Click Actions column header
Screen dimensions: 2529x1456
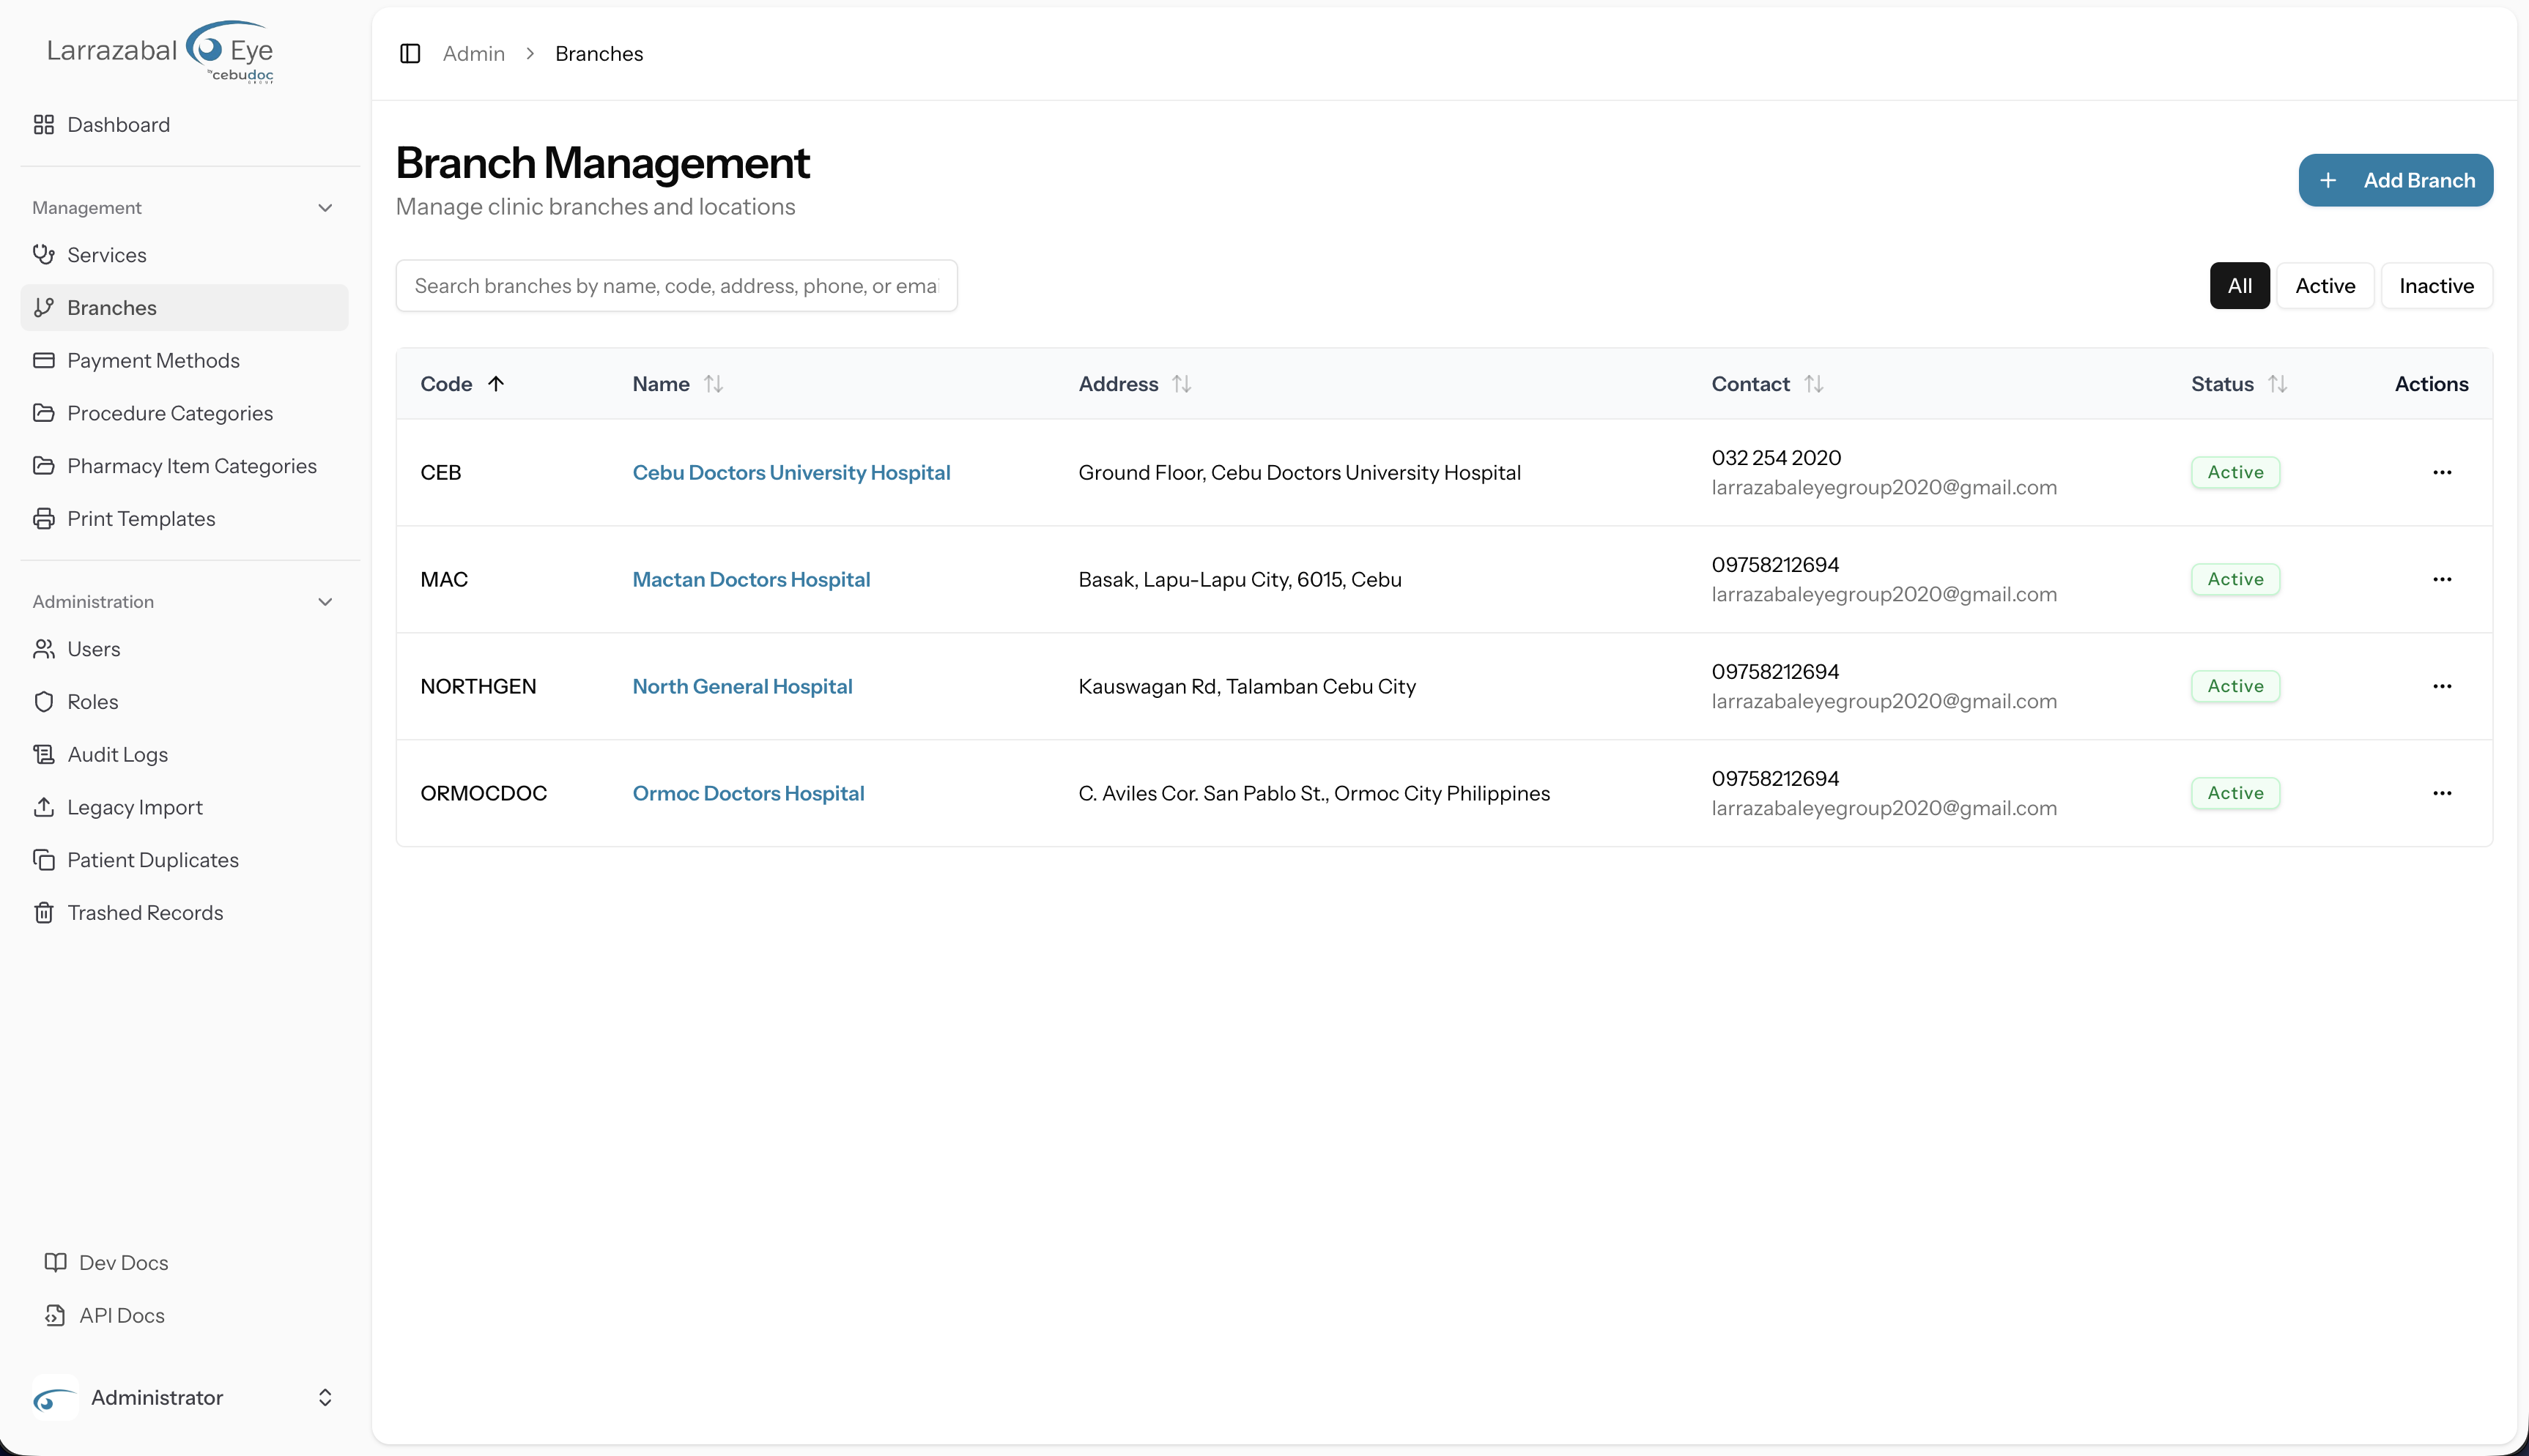click(x=2431, y=384)
